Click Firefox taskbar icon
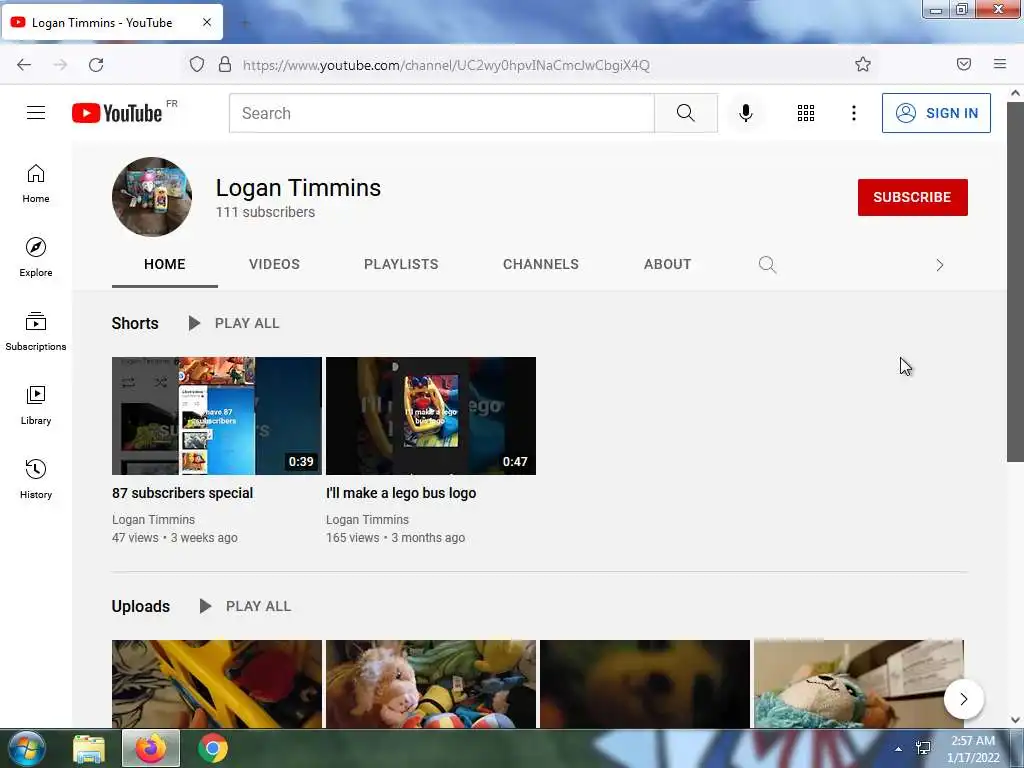Viewport: 1024px width, 768px height. pyautogui.click(x=151, y=748)
